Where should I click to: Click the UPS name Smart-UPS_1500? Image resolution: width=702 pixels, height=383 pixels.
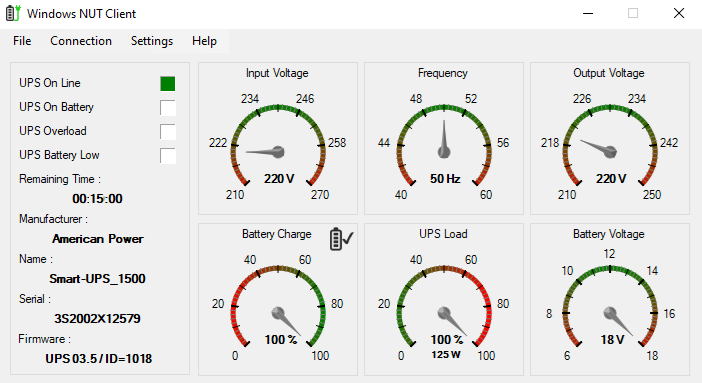(98, 279)
